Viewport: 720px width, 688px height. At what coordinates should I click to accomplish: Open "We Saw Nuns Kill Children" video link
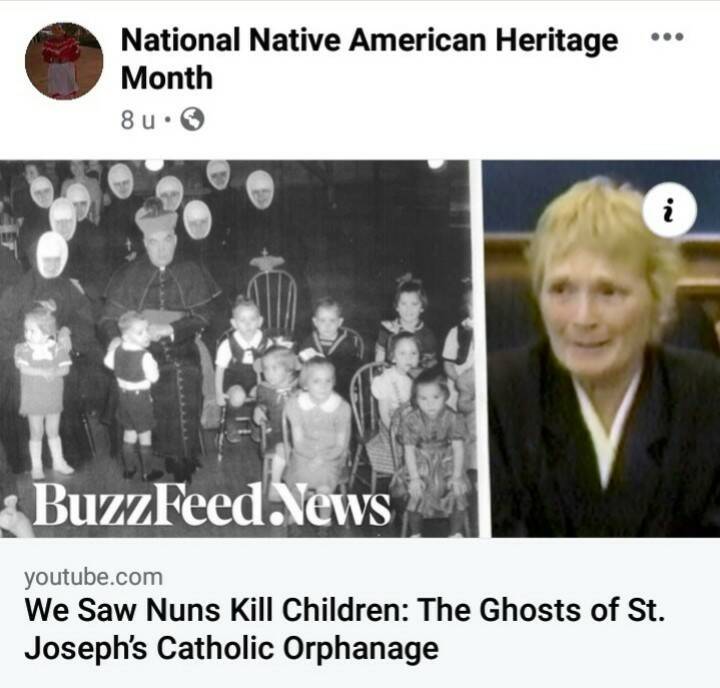pyautogui.click(x=345, y=629)
